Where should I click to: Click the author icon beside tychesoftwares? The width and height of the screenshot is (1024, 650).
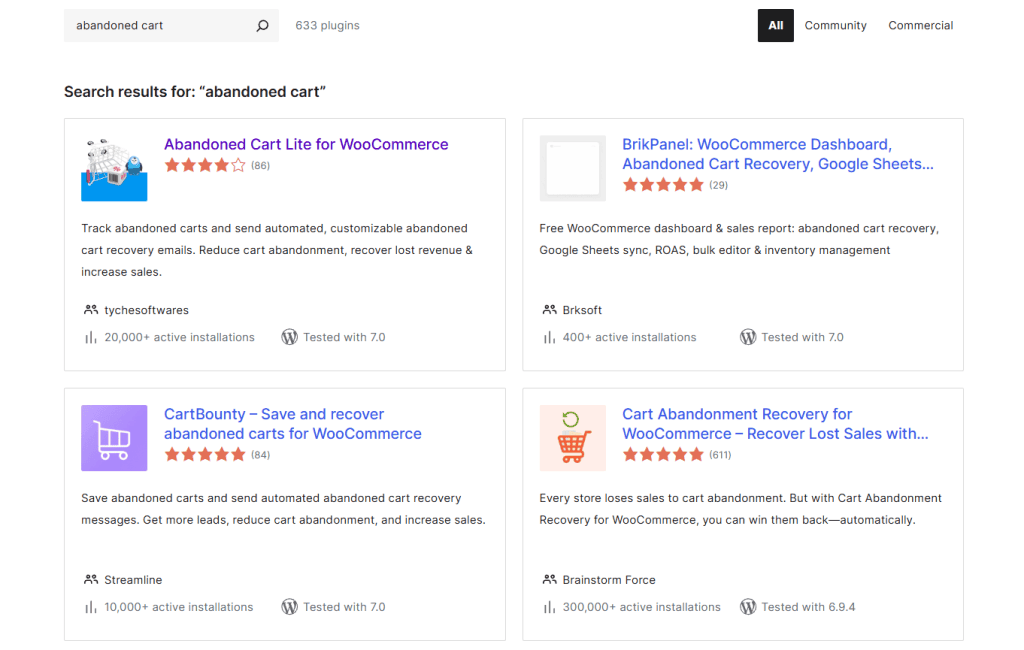(91, 310)
